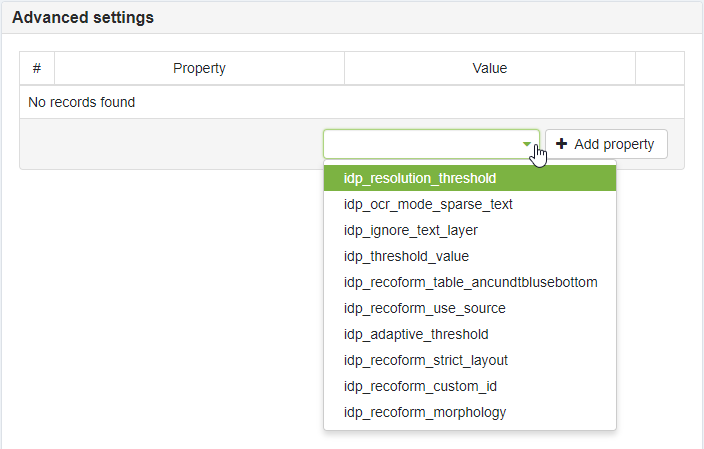Click the Add property button
This screenshot has height=449, width=704.
coord(606,144)
